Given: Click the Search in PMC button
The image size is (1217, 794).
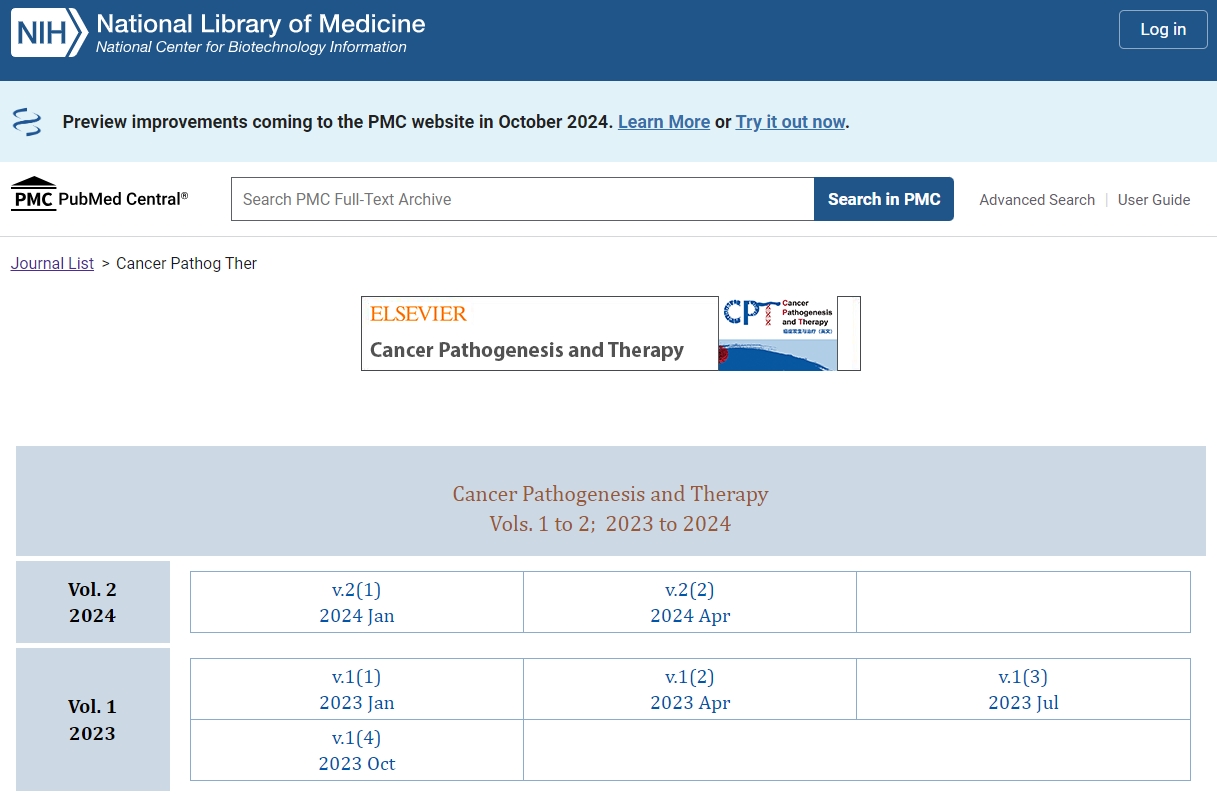Looking at the screenshot, I should point(883,199).
